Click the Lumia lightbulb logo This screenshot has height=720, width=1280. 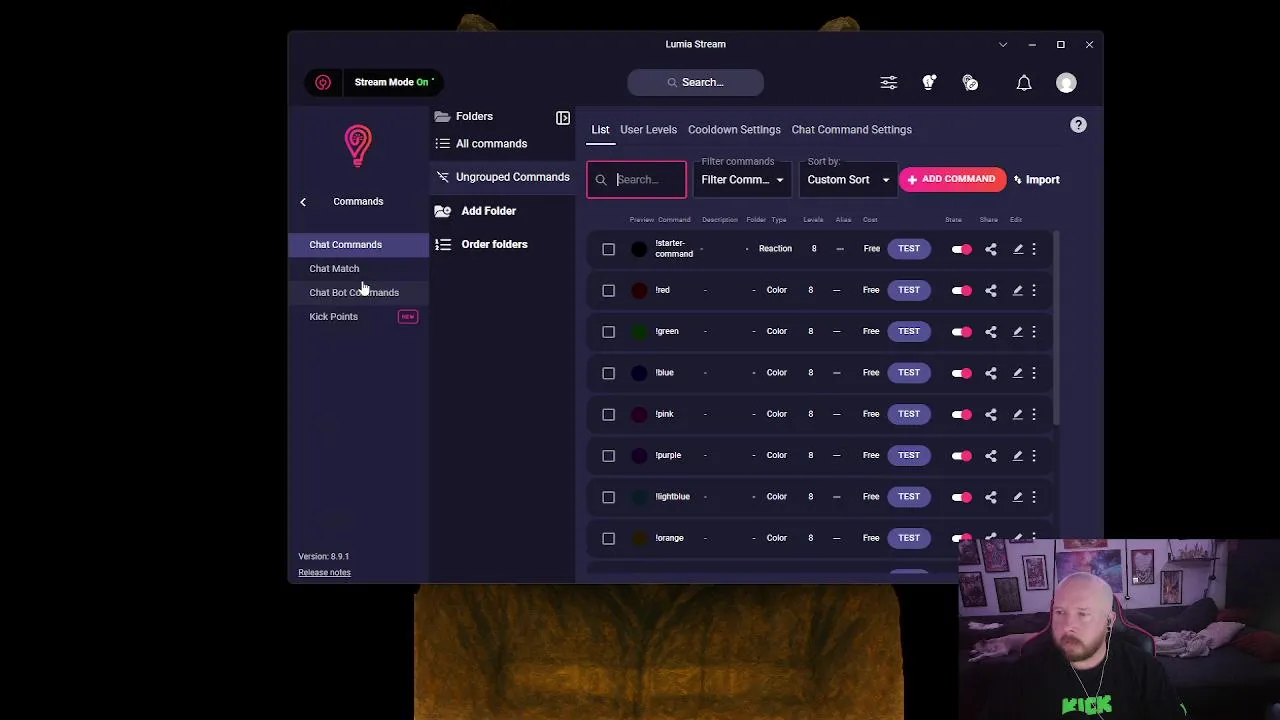pos(358,146)
